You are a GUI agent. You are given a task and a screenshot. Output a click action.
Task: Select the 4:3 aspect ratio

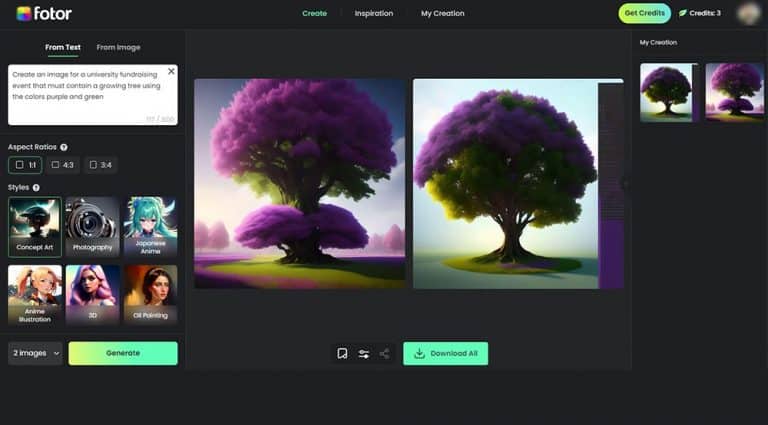[62, 165]
